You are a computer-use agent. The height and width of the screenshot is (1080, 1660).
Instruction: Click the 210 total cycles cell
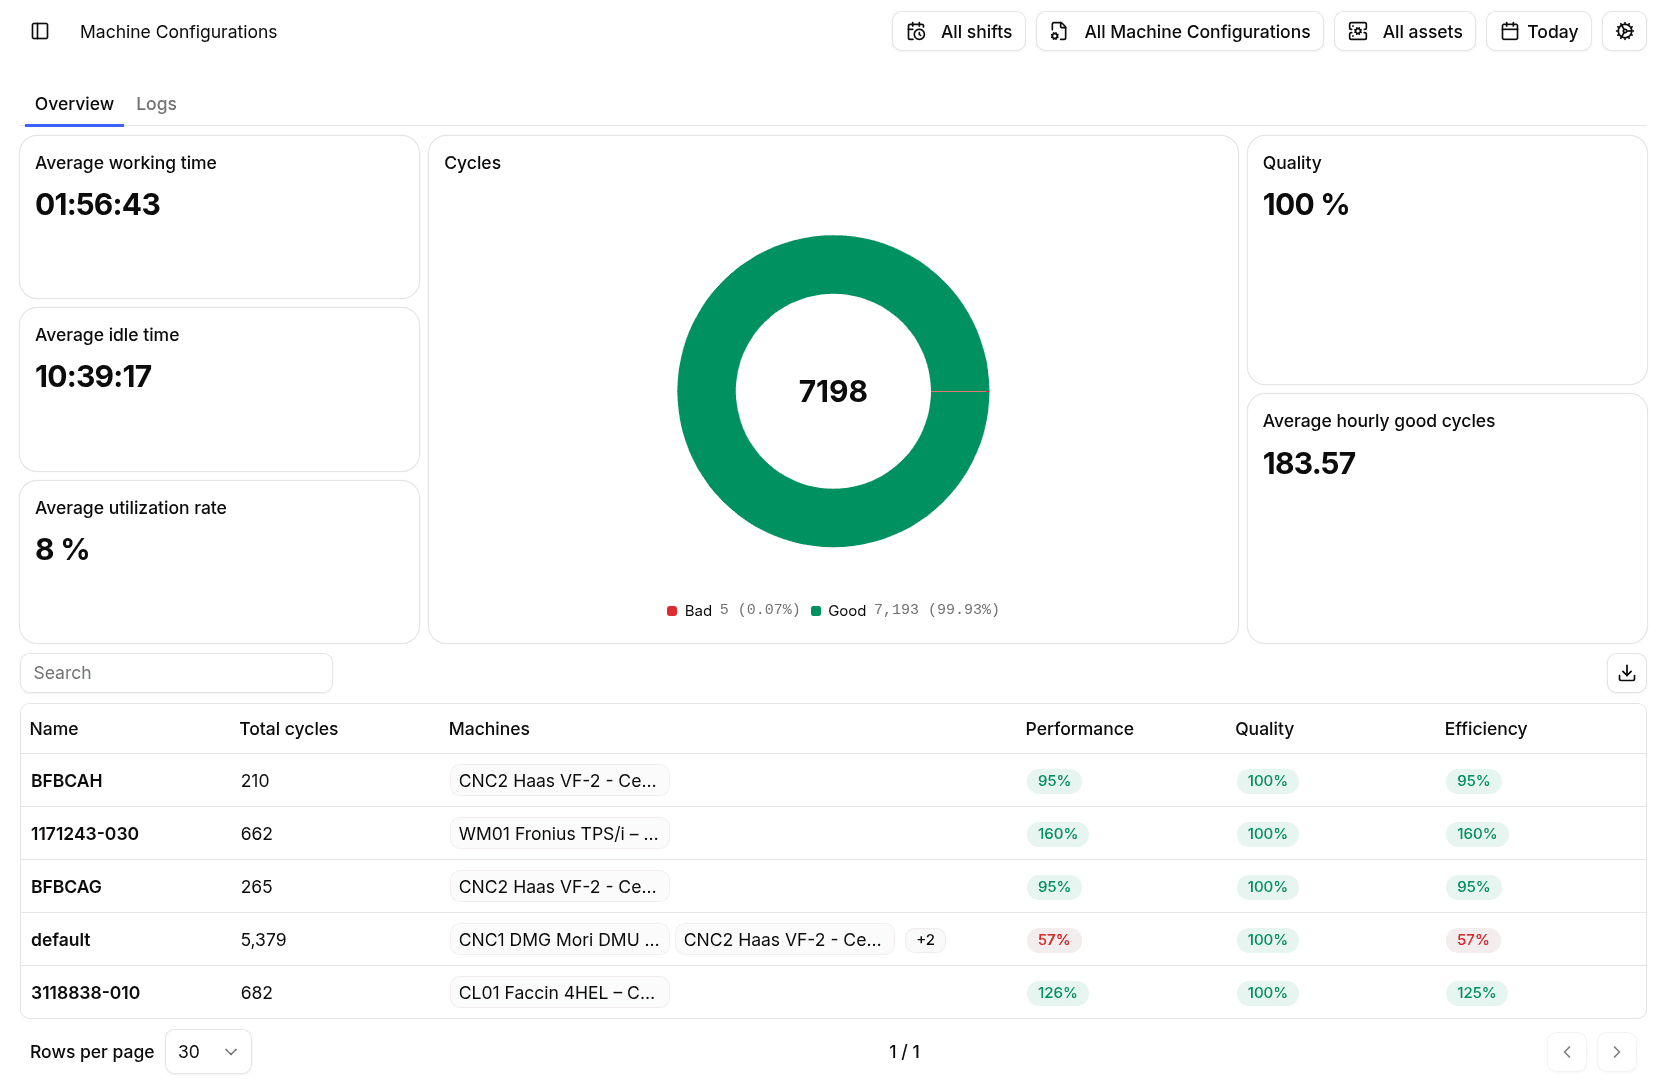coord(255,781)
